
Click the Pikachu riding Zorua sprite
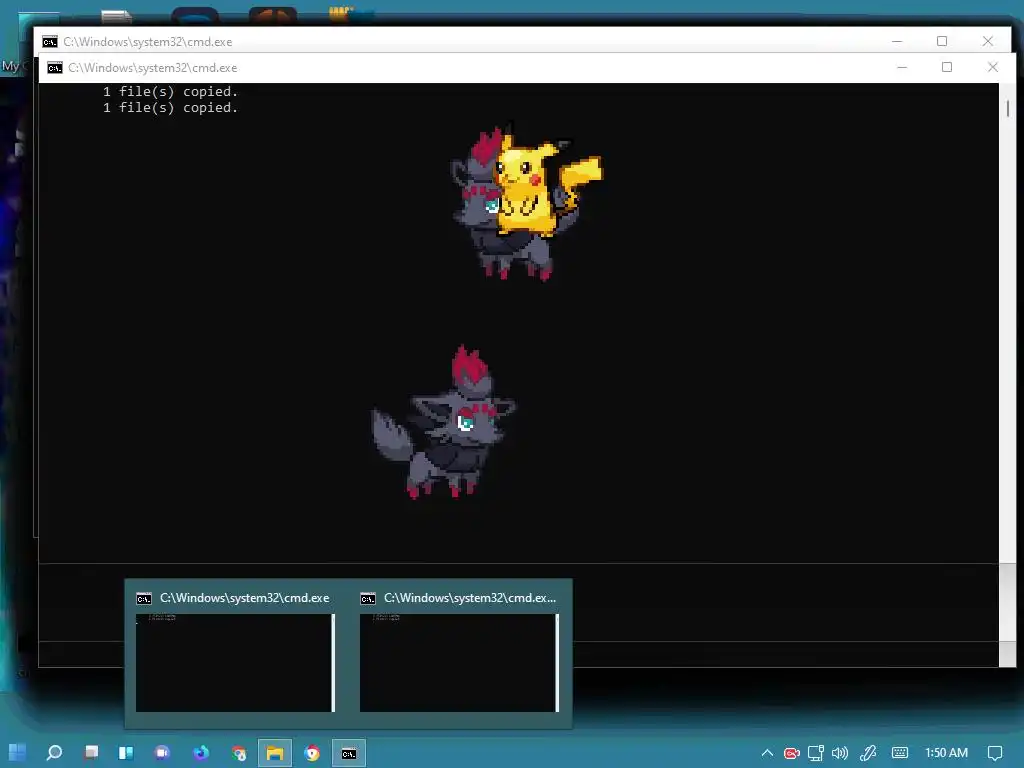tap(526, 201)
